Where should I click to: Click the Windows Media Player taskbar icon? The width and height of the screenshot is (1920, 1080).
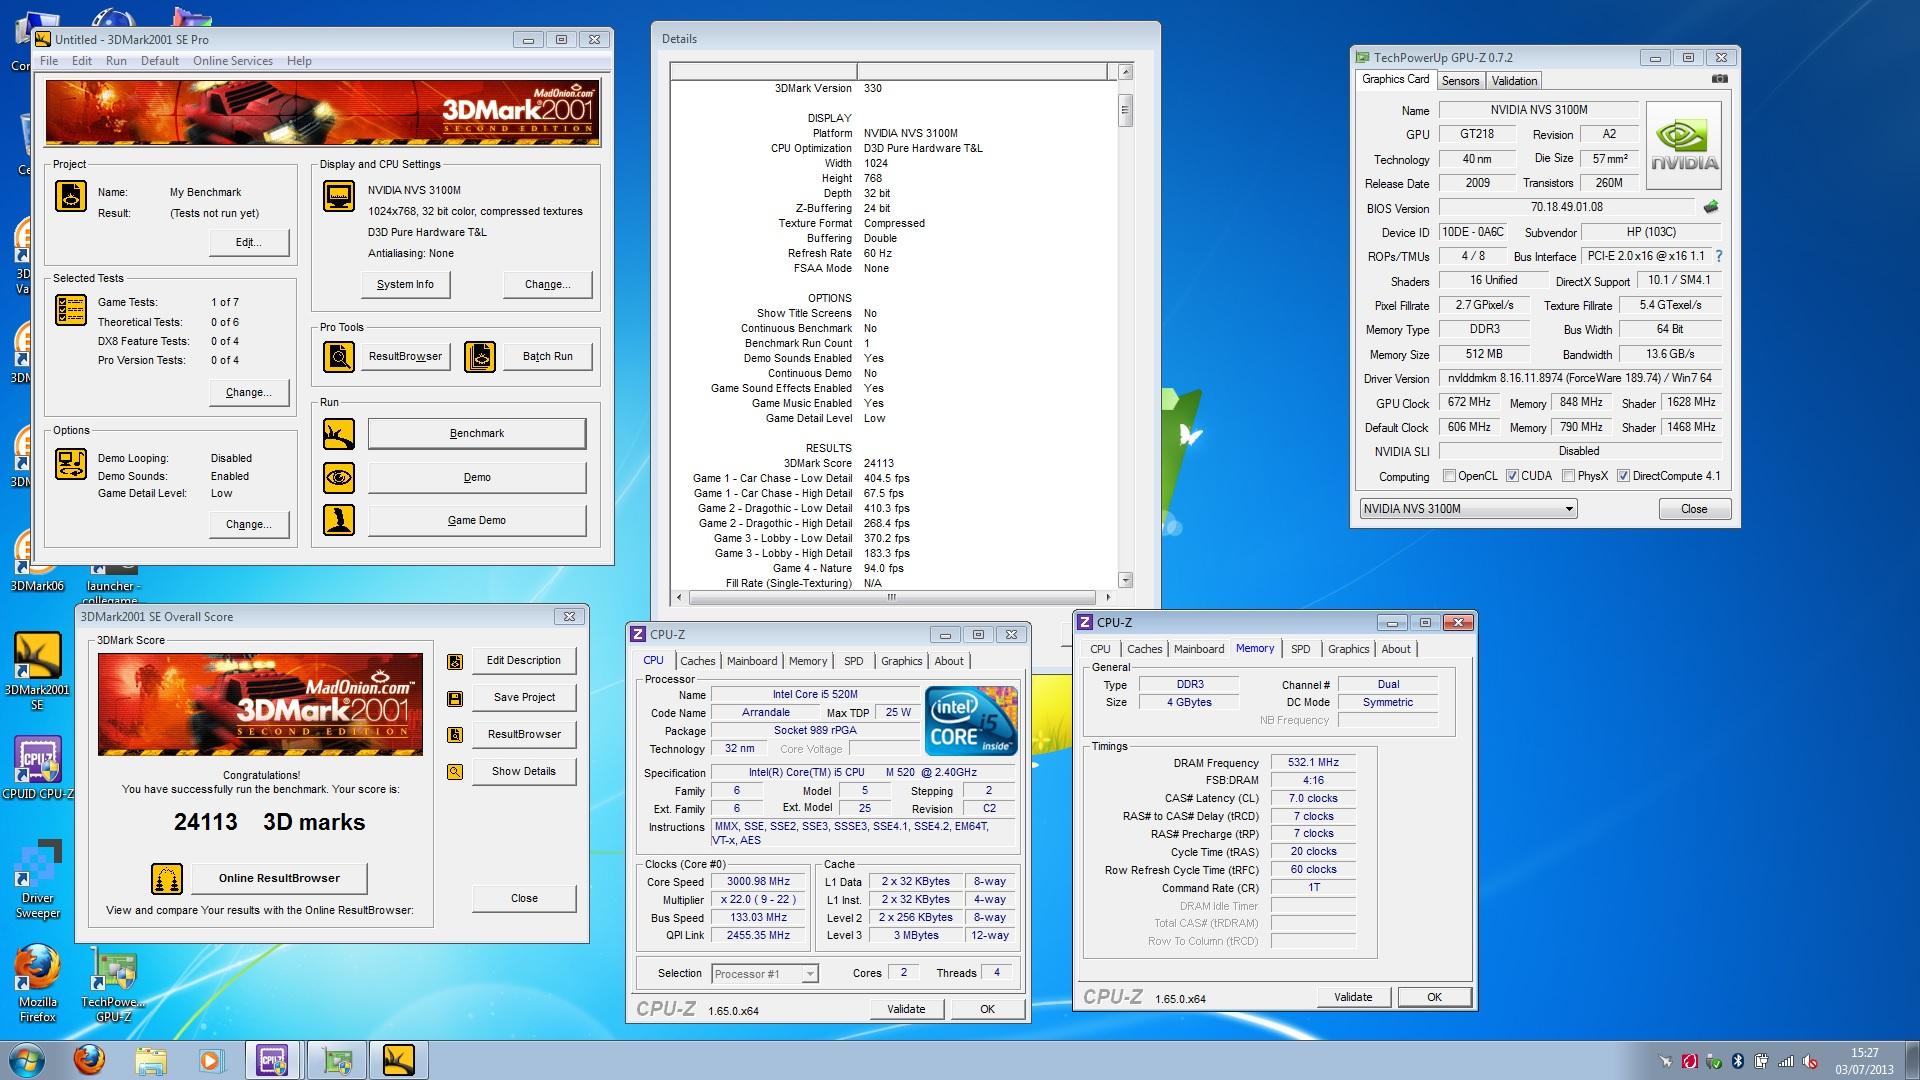pyautogui.click(x=211, y=1059)
